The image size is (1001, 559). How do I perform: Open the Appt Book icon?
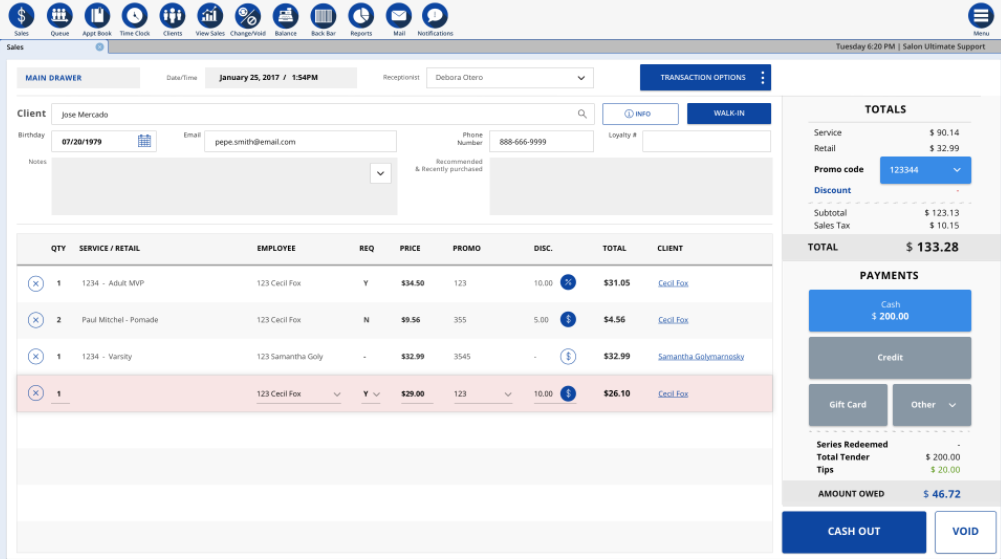point(97,15)
